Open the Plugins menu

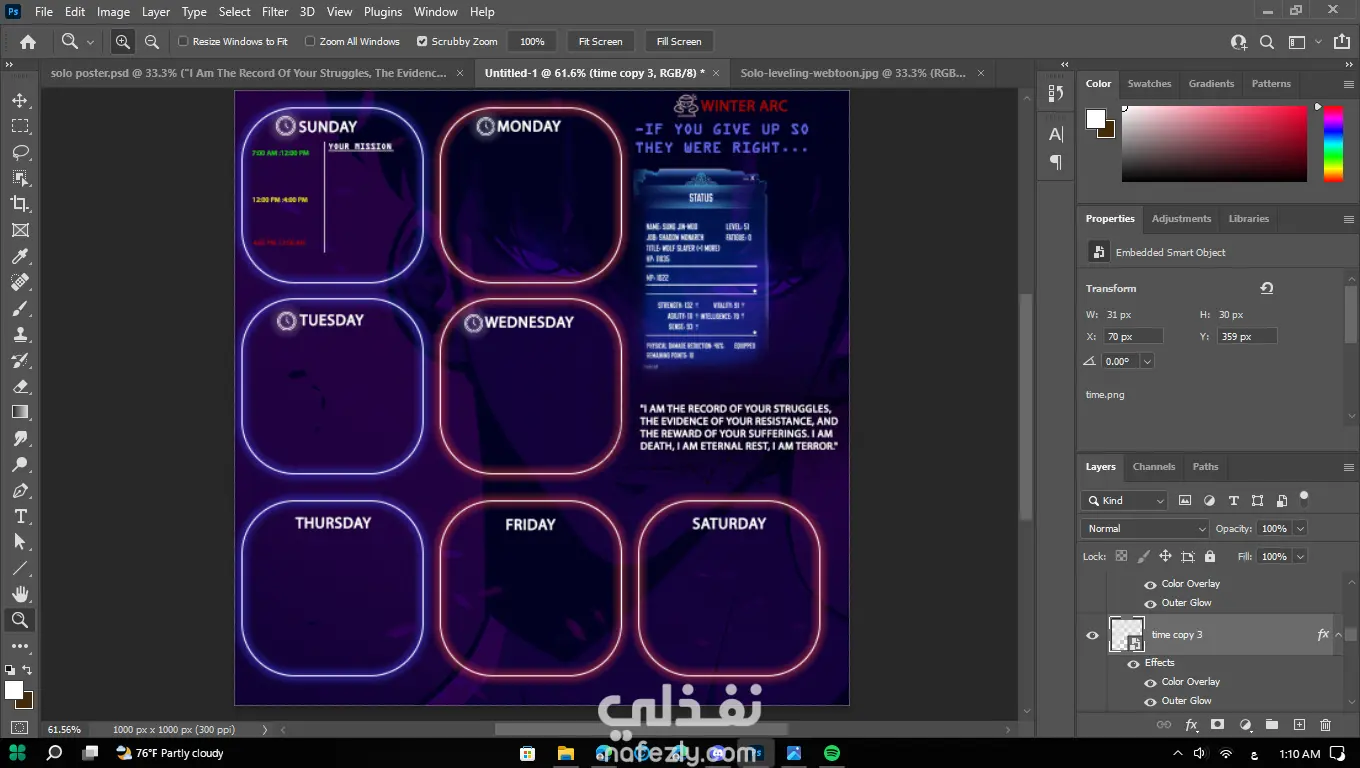(x=383, y=12)
